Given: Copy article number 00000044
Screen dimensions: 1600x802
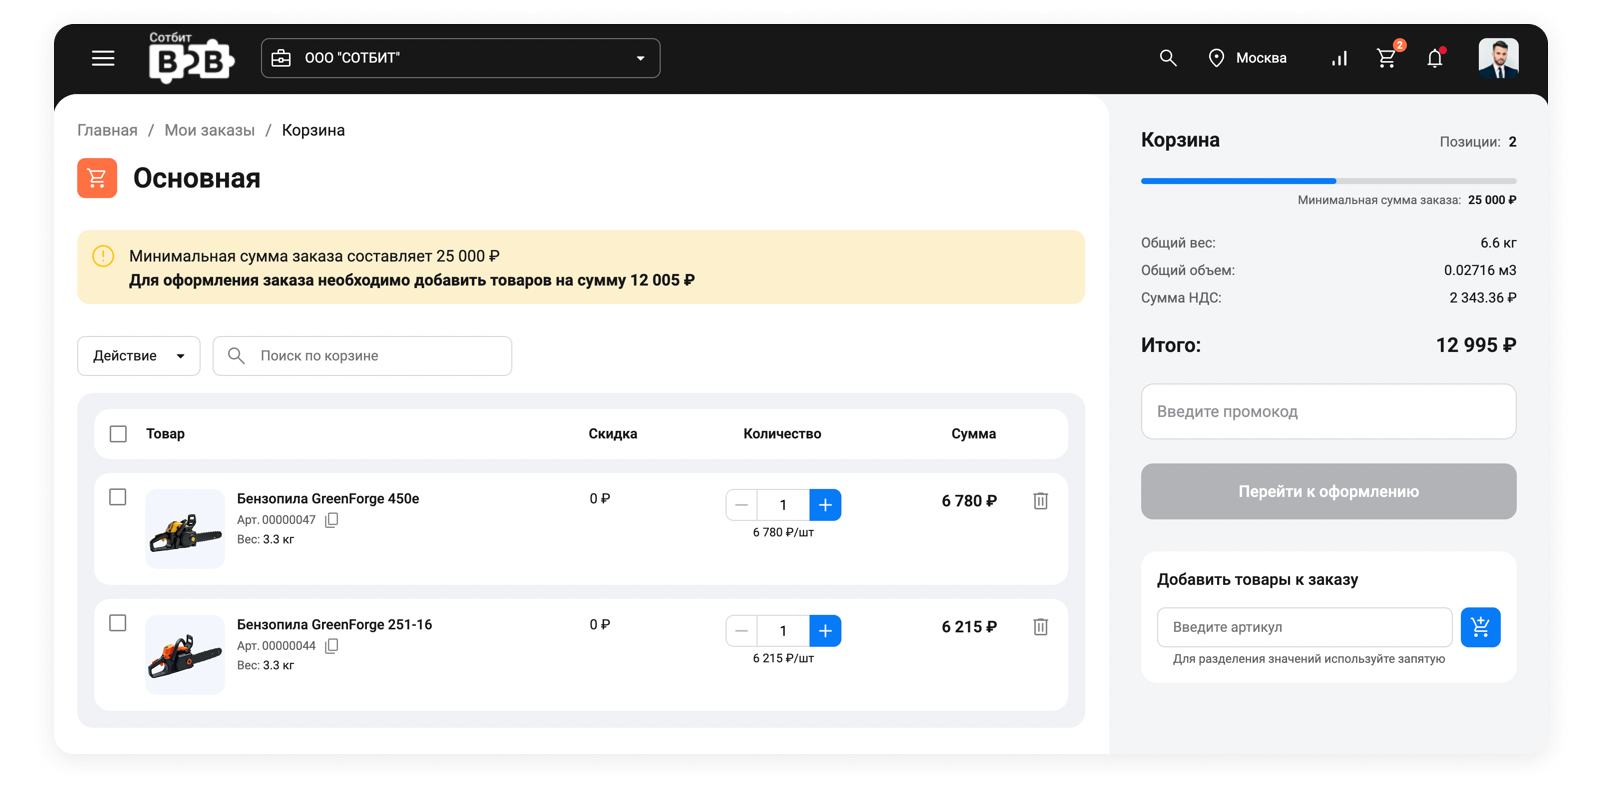Looking at the screenshot, I should pos(332,646).
